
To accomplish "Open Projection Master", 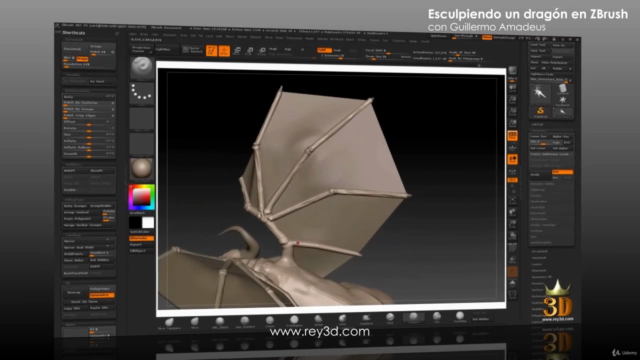I will coord(141,49).
